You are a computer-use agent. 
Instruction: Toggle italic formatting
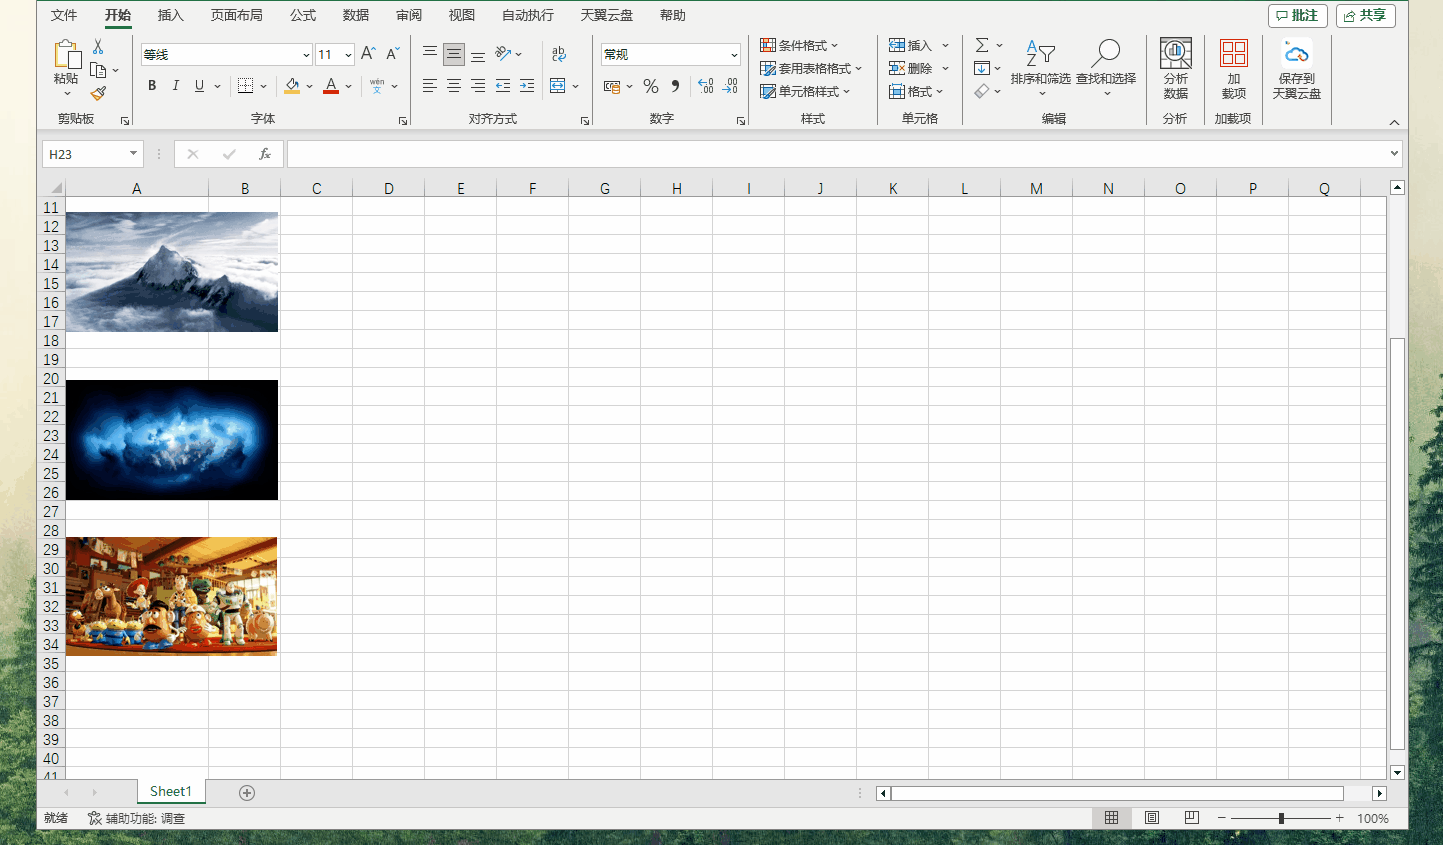[x=176, y=86]
